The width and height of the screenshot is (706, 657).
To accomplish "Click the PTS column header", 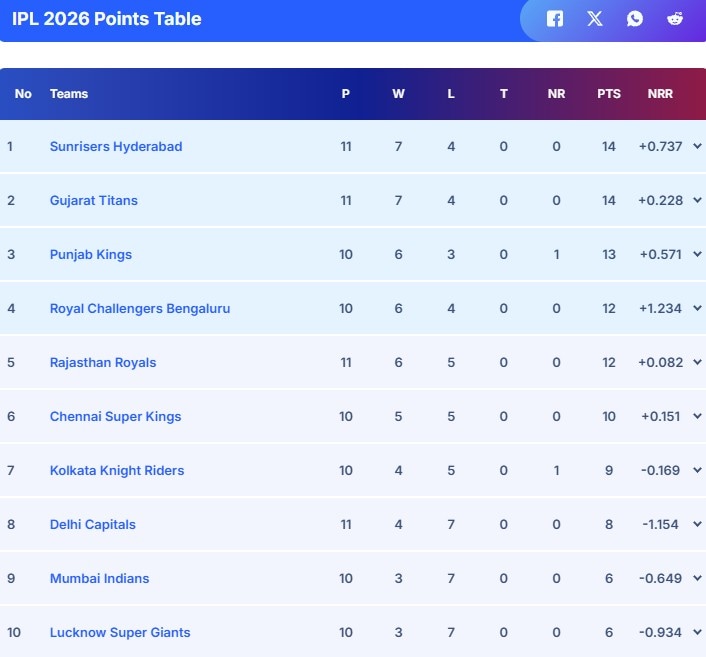I will (609, 94).
